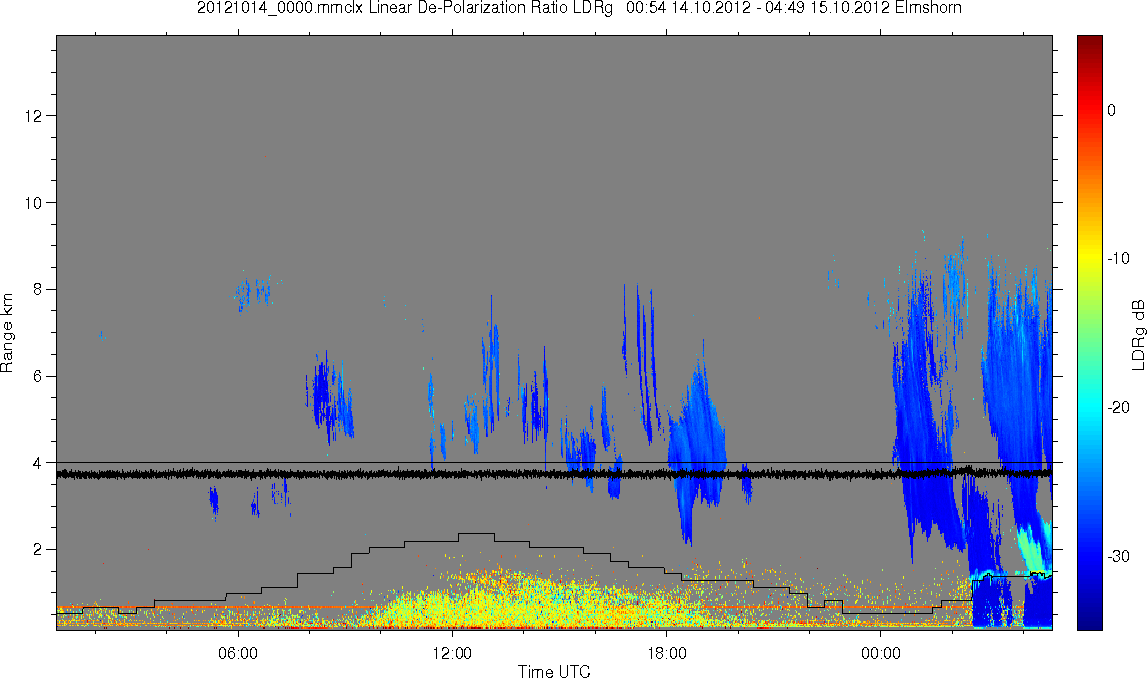The height and width of the screenshot is (678, 1147).
Task: Click the range tick label 2
Action: [37, 549]
